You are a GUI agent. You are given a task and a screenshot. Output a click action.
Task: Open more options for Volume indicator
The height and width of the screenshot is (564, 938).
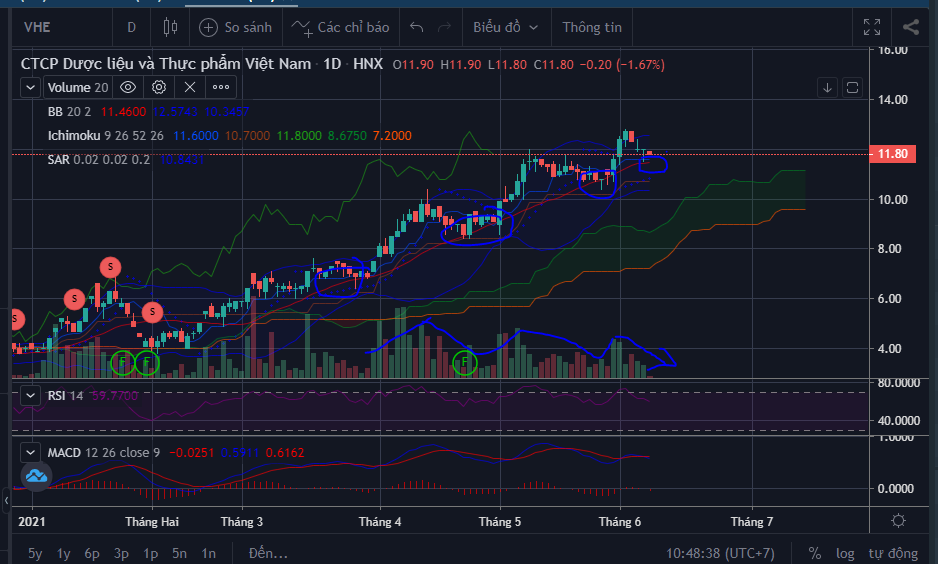220,87
